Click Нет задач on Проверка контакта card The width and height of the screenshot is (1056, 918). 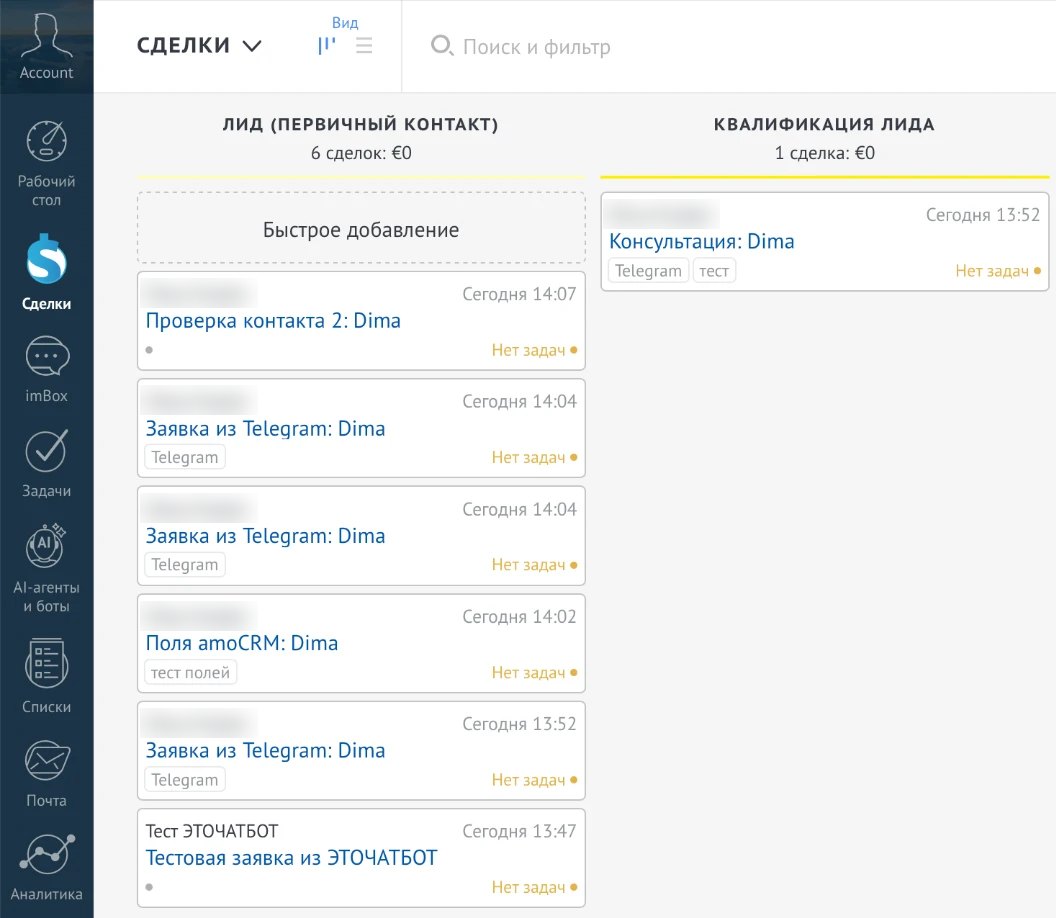click(x=534, y=350)
